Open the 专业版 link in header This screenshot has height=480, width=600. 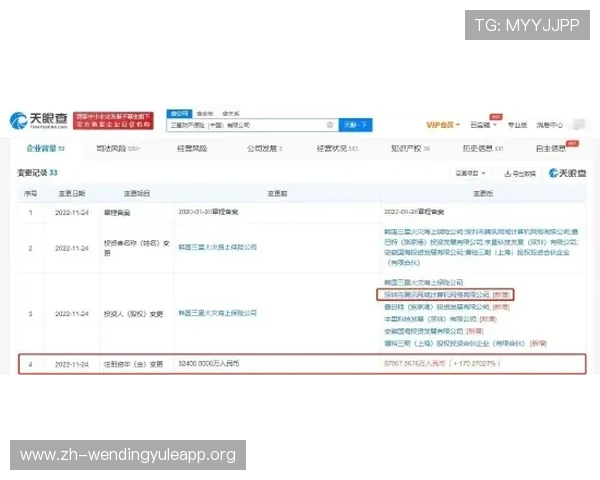pyautogui.click(x=517, y=125)
